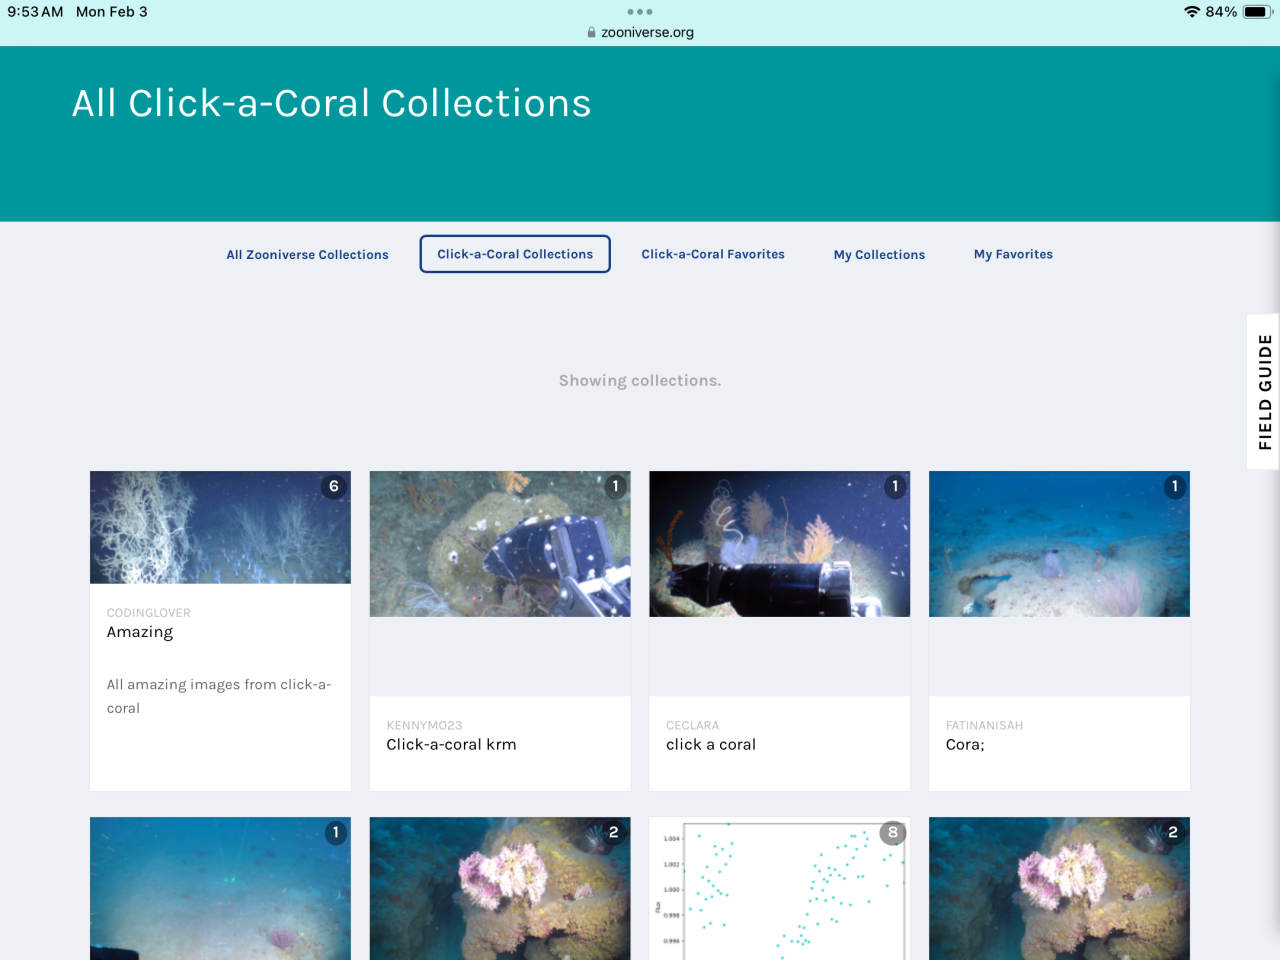
Task: Click 'All amazing images from click-a-coral' description
Action: (219, 696)
